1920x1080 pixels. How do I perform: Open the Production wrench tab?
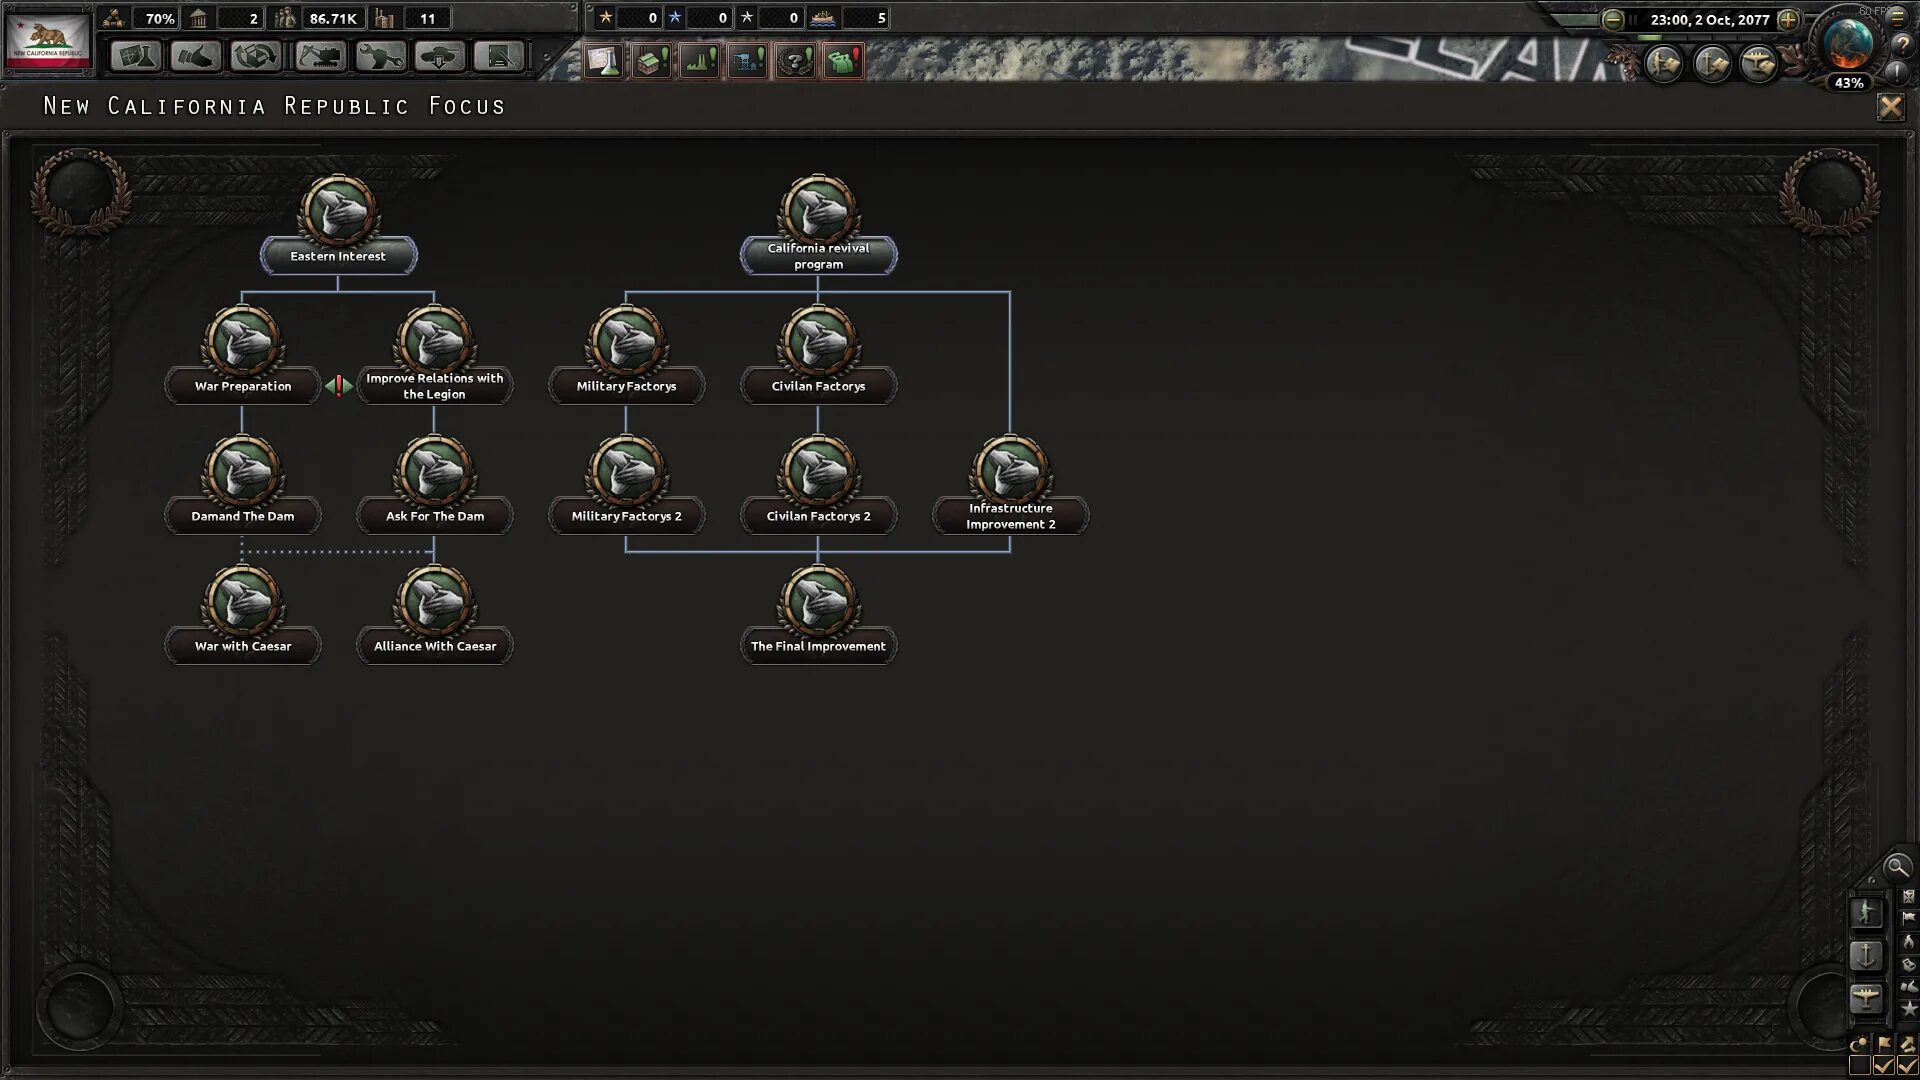click(x=379, y=56)
